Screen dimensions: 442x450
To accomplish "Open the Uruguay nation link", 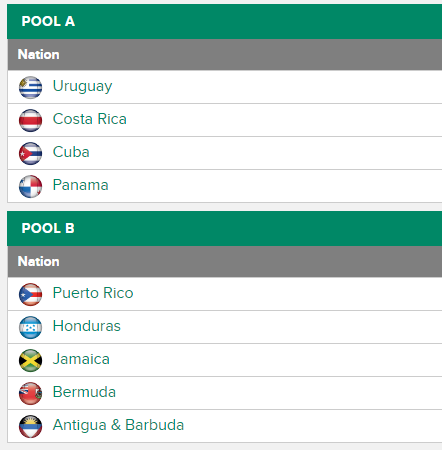I will 82,86.
